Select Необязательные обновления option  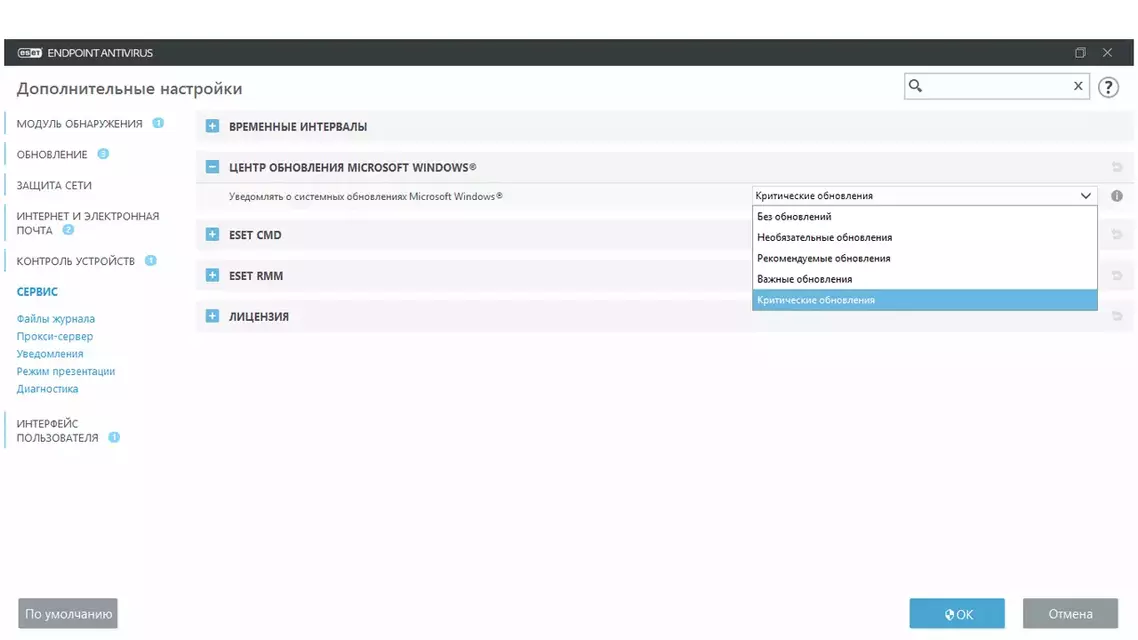pos(925,237)
